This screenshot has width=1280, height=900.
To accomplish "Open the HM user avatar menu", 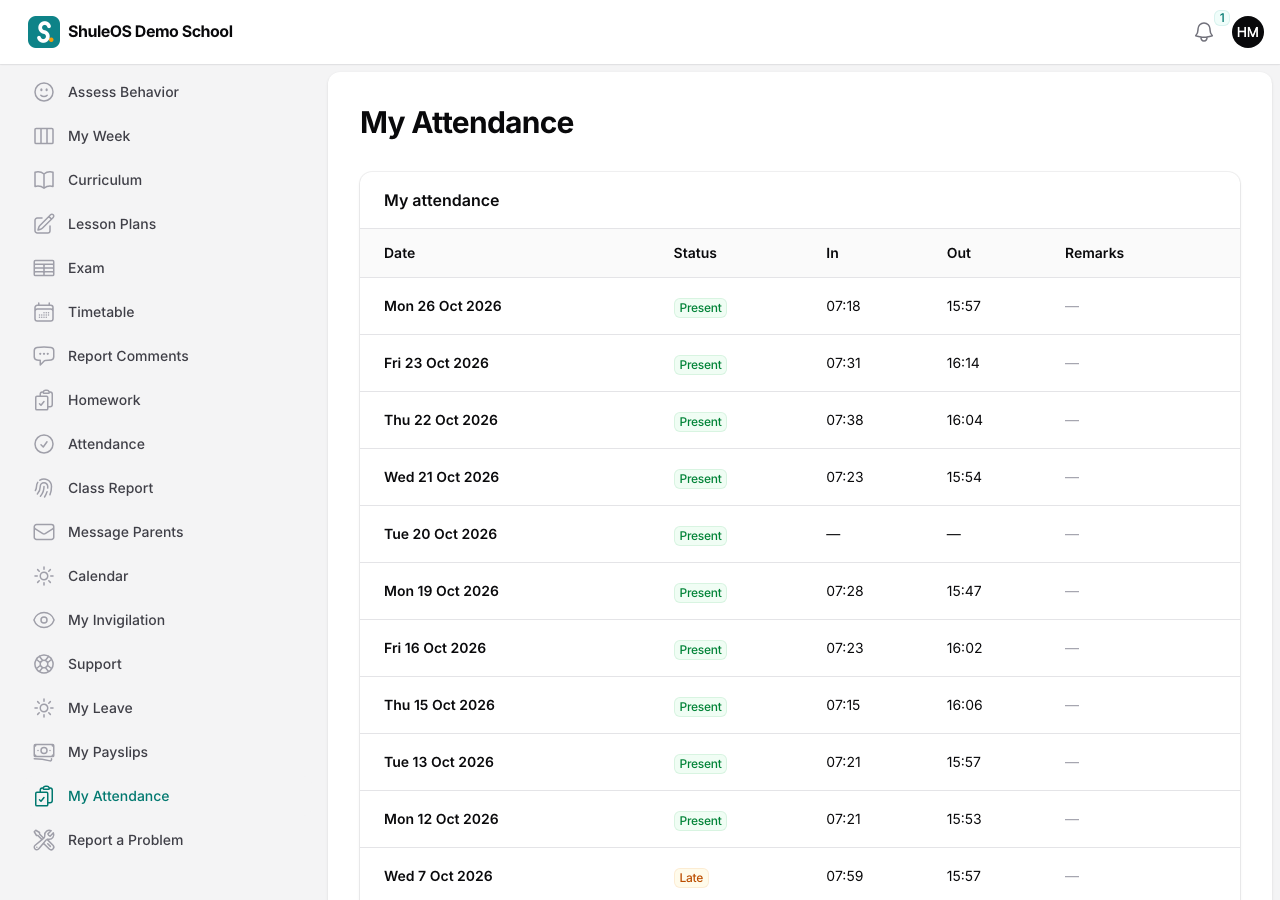I will click(x=1248, y=32).
